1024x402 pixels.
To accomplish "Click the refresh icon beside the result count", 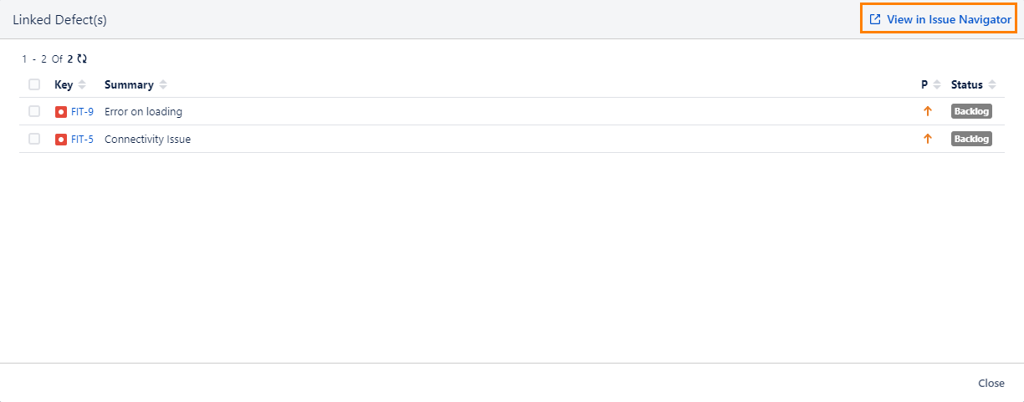I will click(x=82, y=59).
